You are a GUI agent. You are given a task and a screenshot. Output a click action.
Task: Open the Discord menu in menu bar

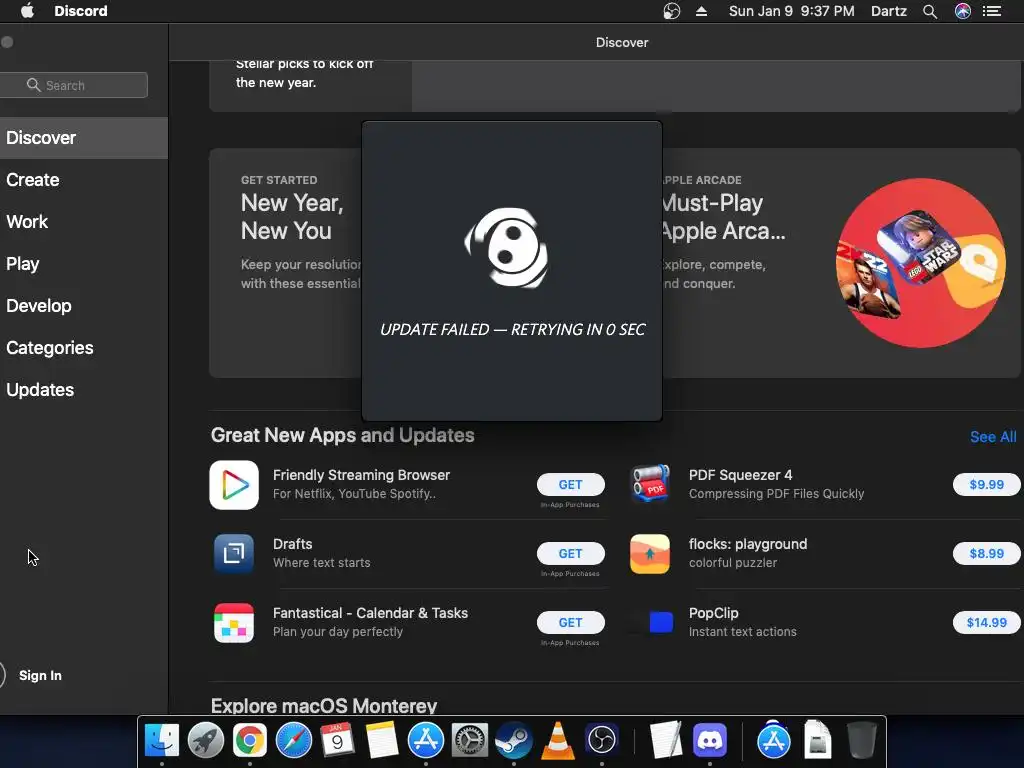coord(81,11)
